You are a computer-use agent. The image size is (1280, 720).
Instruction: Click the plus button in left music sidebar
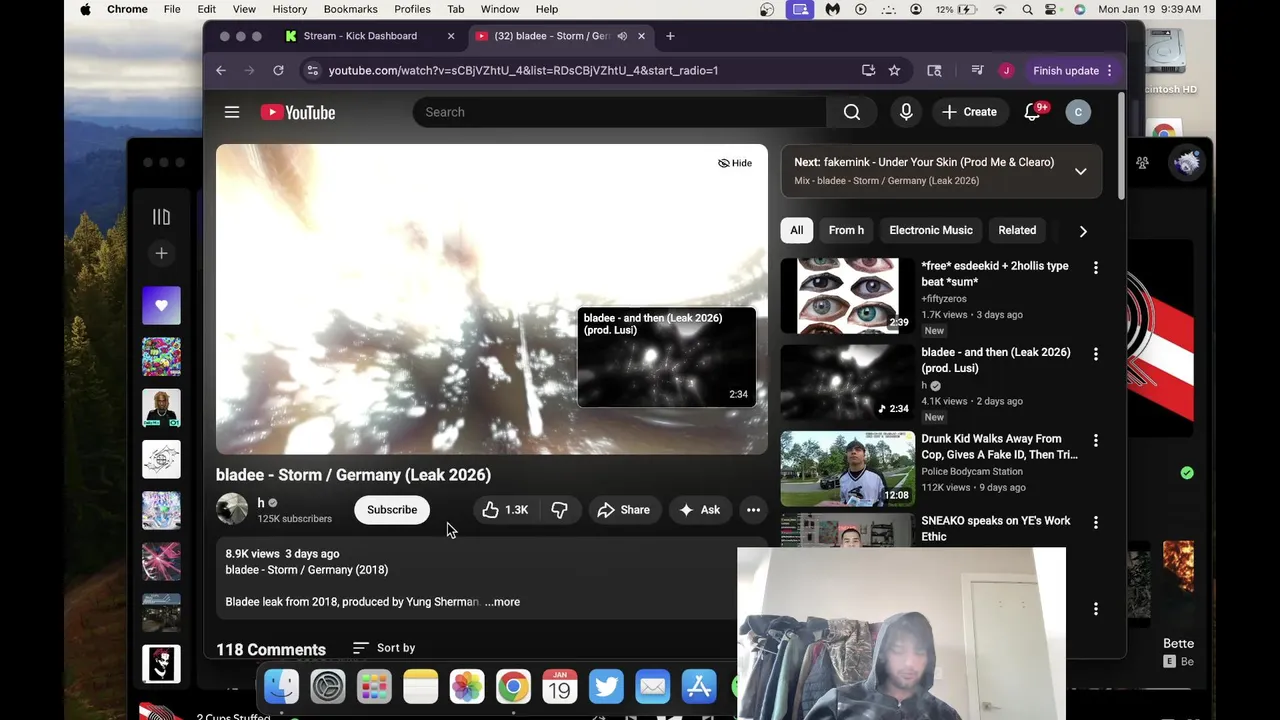pyautogui.click(x=161, y=253)
